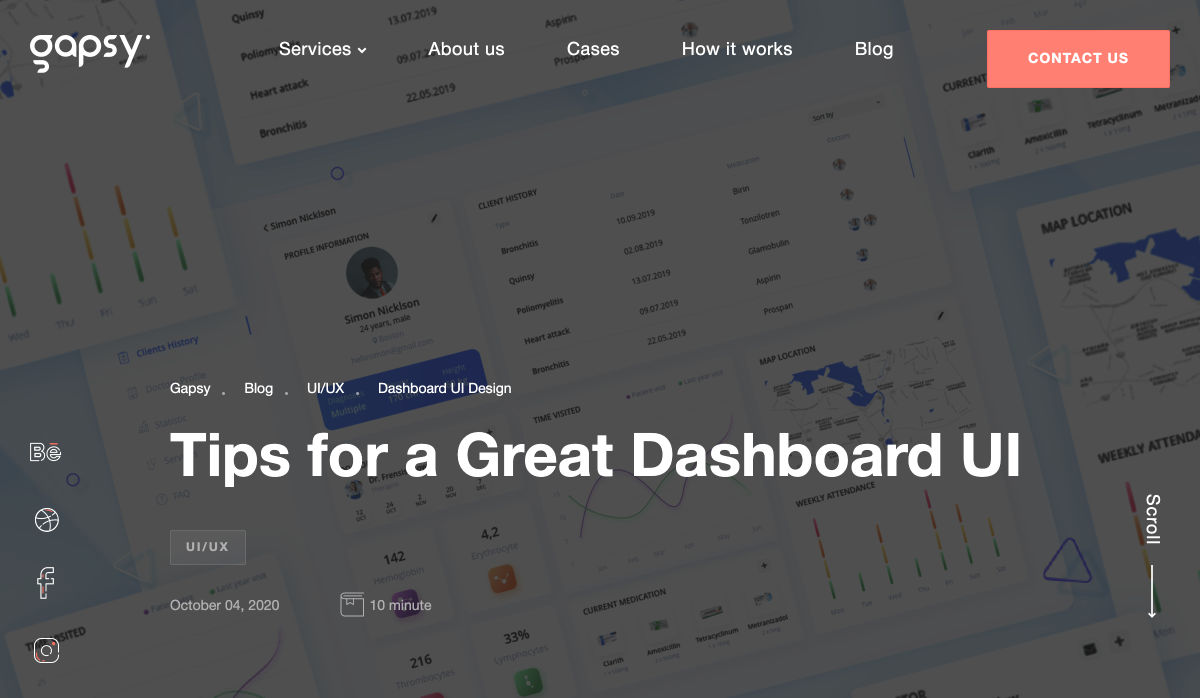Click the Gapsy breadcrumb link
Image resolution: width=1200 pixels, height=698 pixels.
point(190,388)
